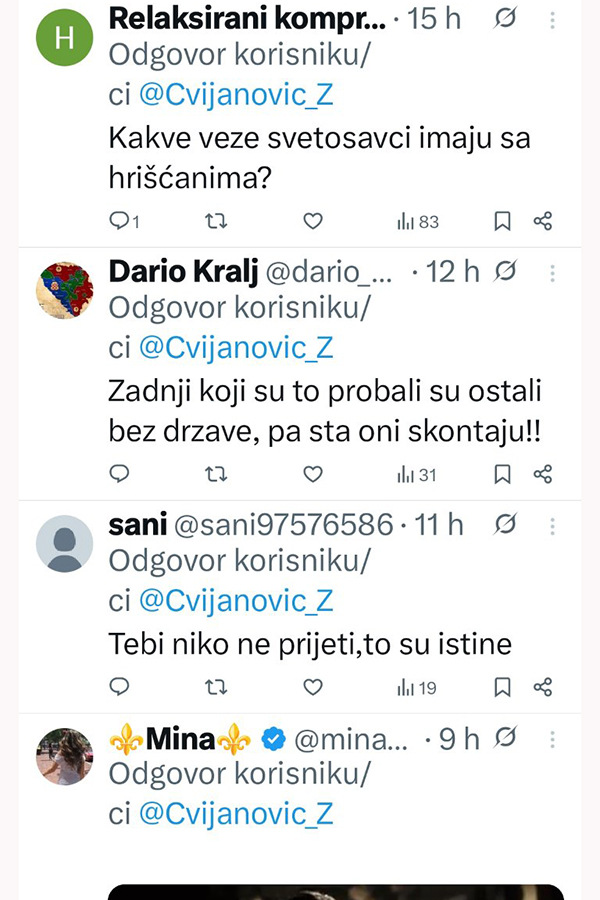Open Dario Kralj's avatar picture
The width and height of the screenshot is (600, 900).
(64, 291)
